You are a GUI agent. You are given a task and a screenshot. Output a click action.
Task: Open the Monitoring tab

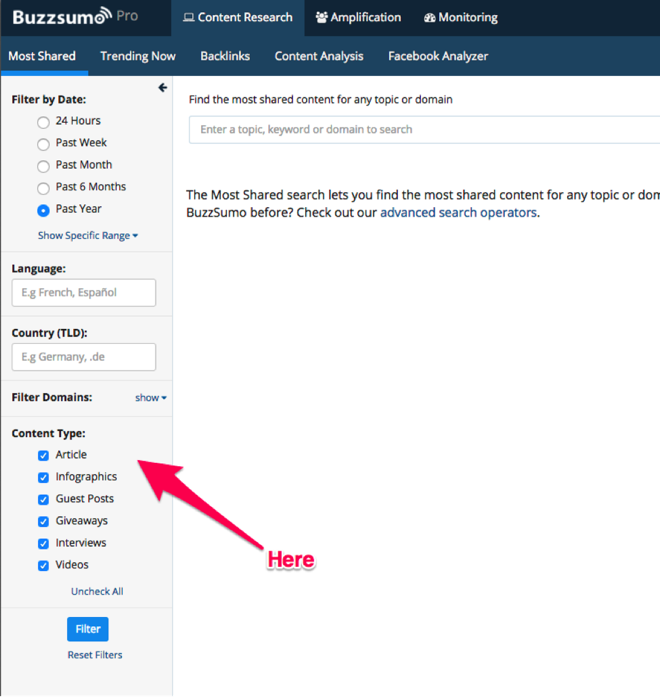[461, 18]
